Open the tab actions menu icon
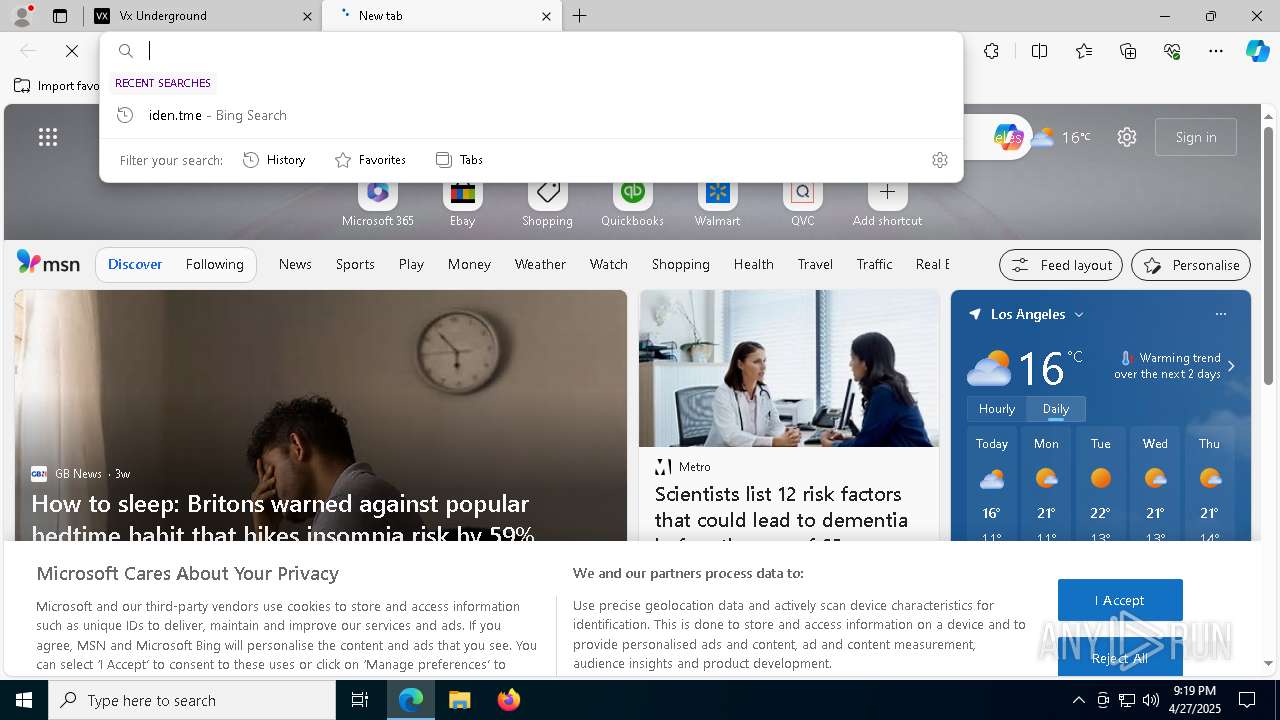The height and width of the screenshot is (720, 1280). tap(60, 16)
